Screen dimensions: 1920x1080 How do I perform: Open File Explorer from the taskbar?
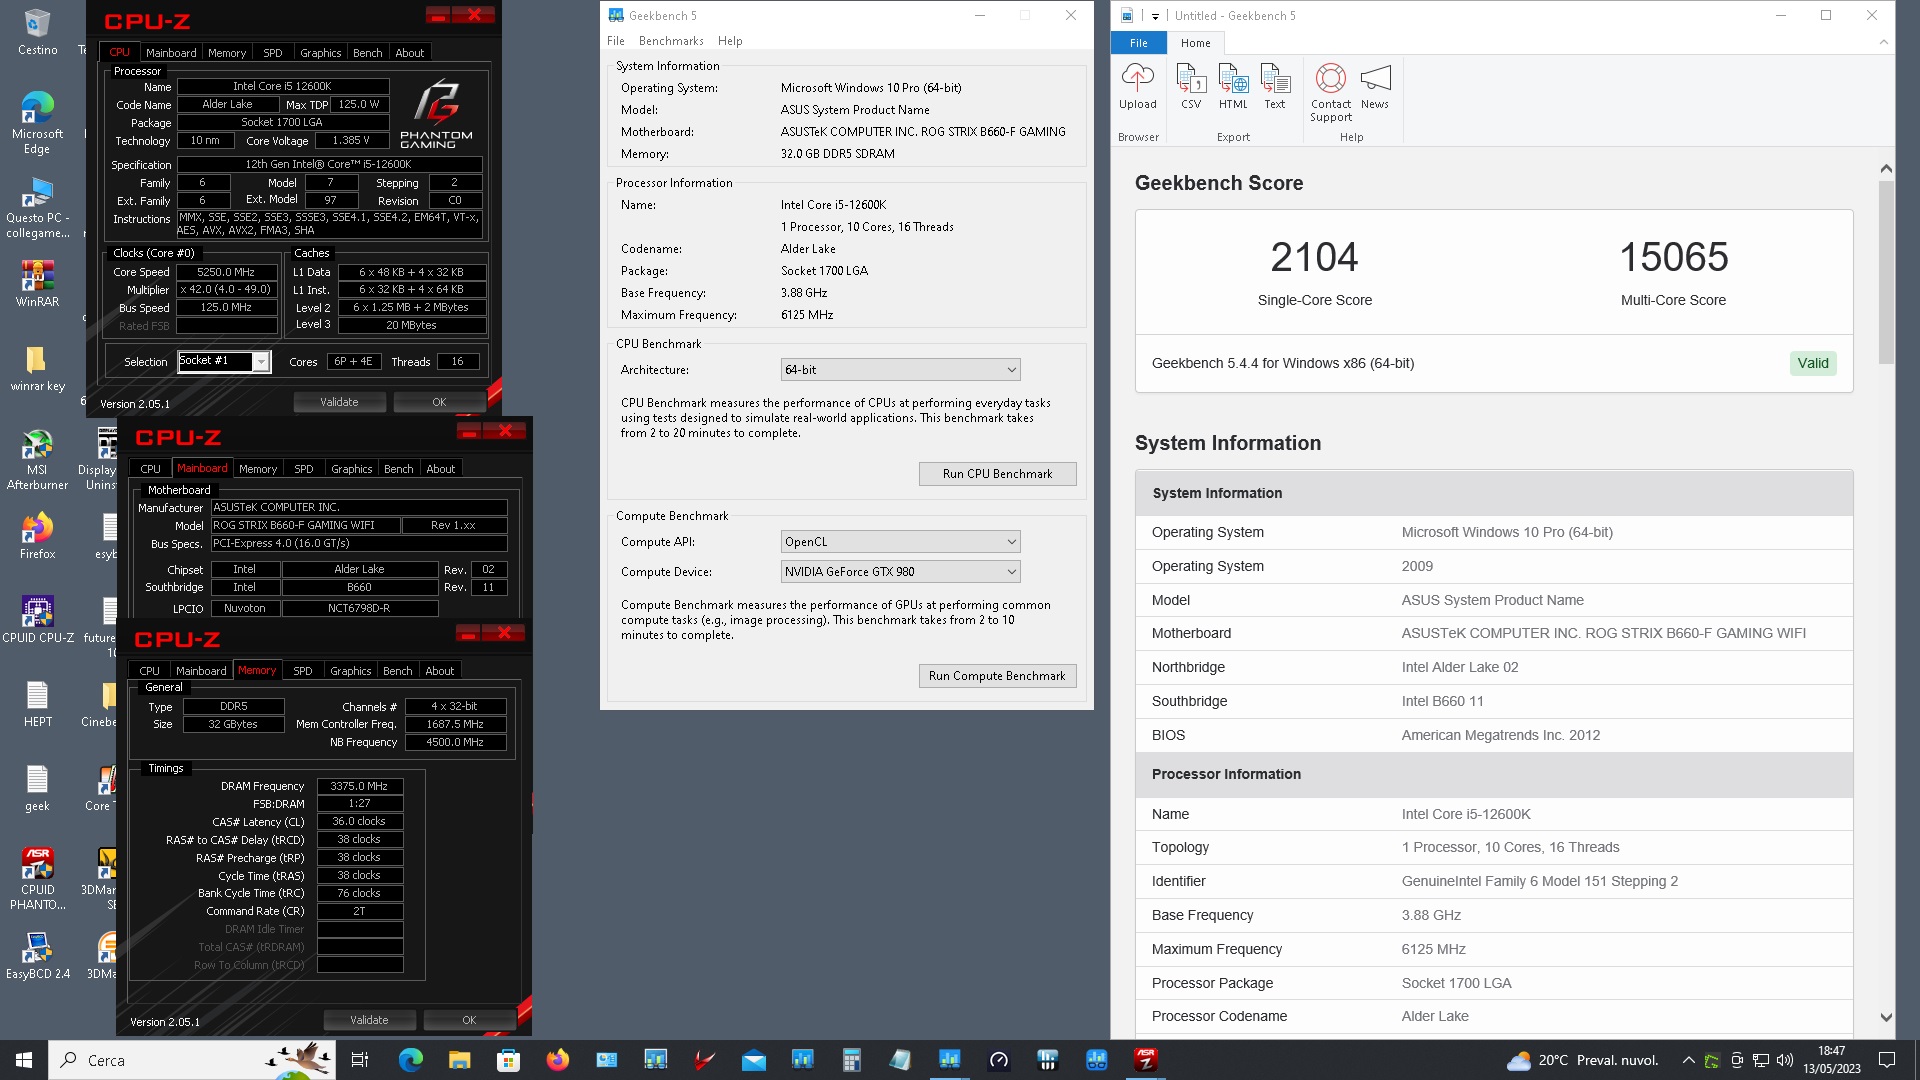(x=459, y=1060)
